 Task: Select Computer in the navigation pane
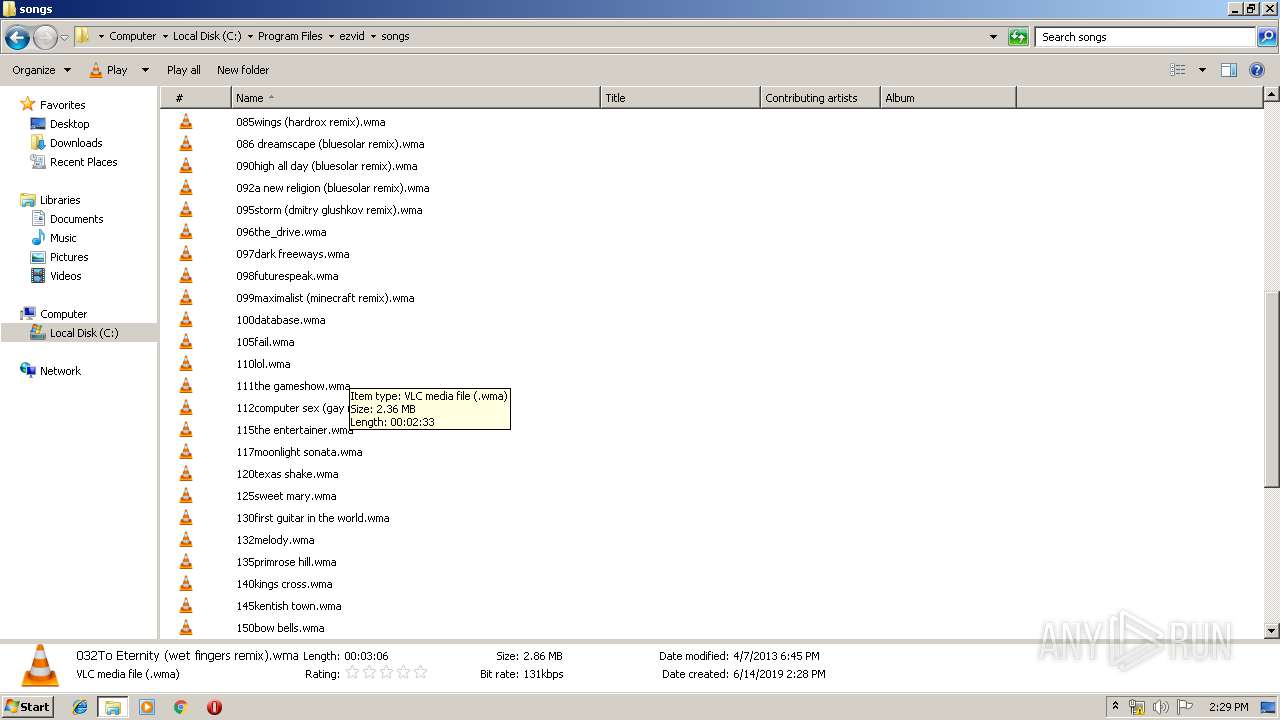(x=63, y=314)
